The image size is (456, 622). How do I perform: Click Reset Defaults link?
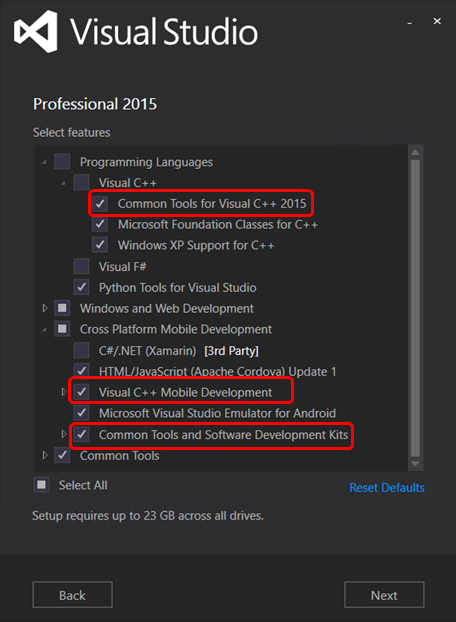point(387,488)
